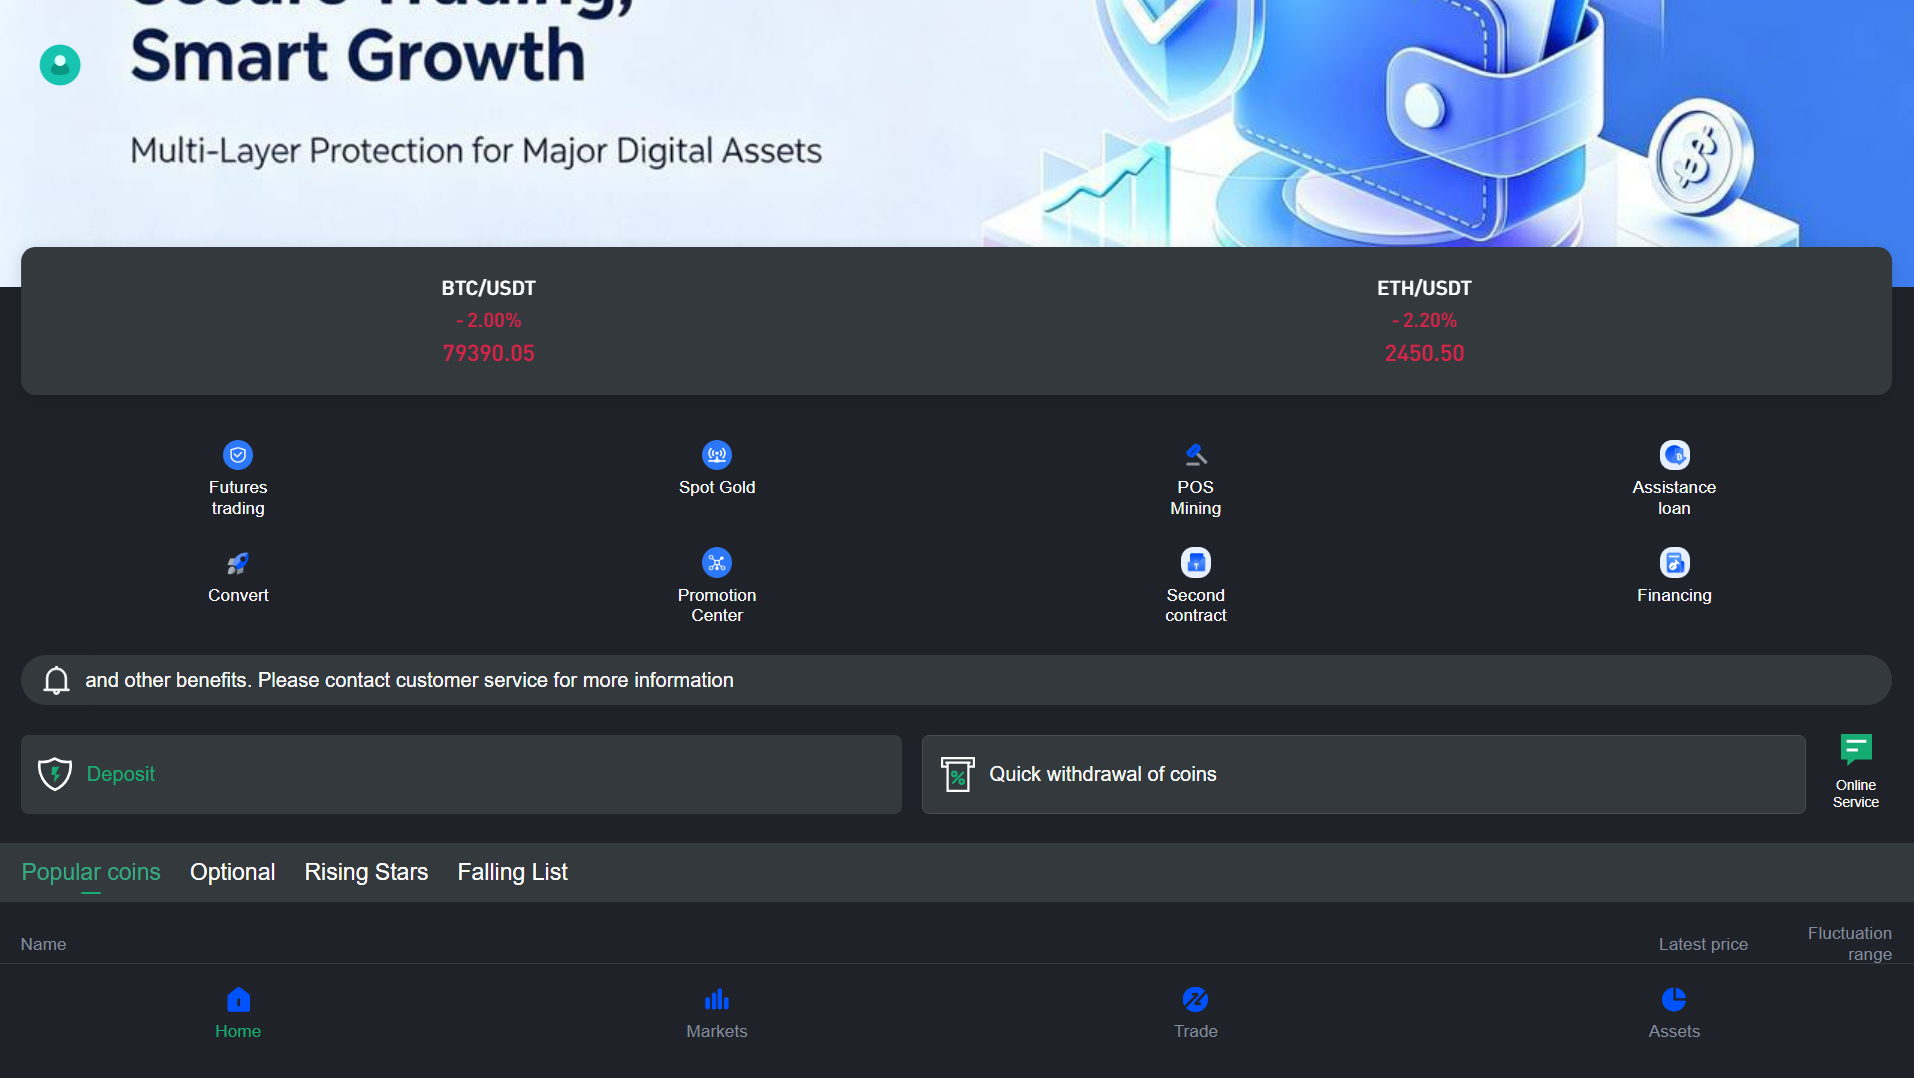This screenshot has height=1078, width=1914.
Task: Open the Spot Gold icon
Action: pyautogui.click(x=717, y=455)
